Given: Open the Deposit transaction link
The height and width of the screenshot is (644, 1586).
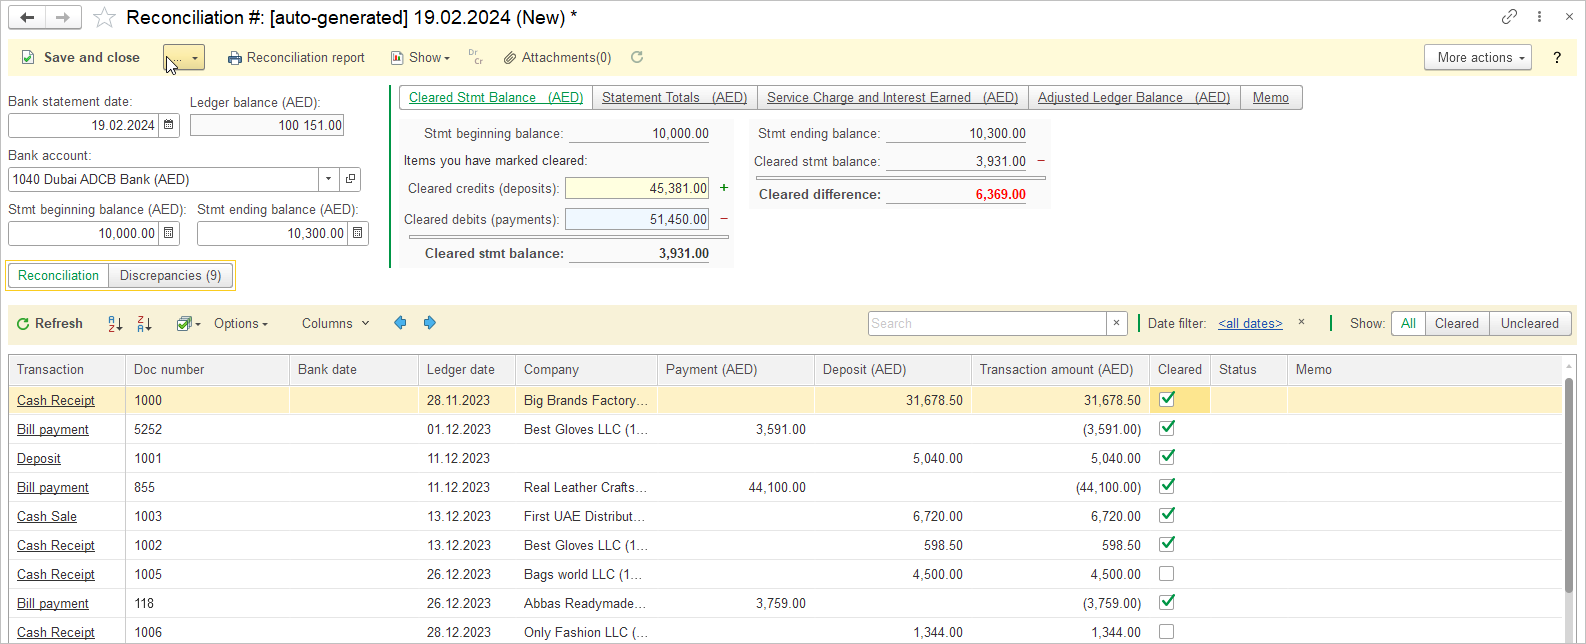Looking at the screenshot, I should 39,458.
